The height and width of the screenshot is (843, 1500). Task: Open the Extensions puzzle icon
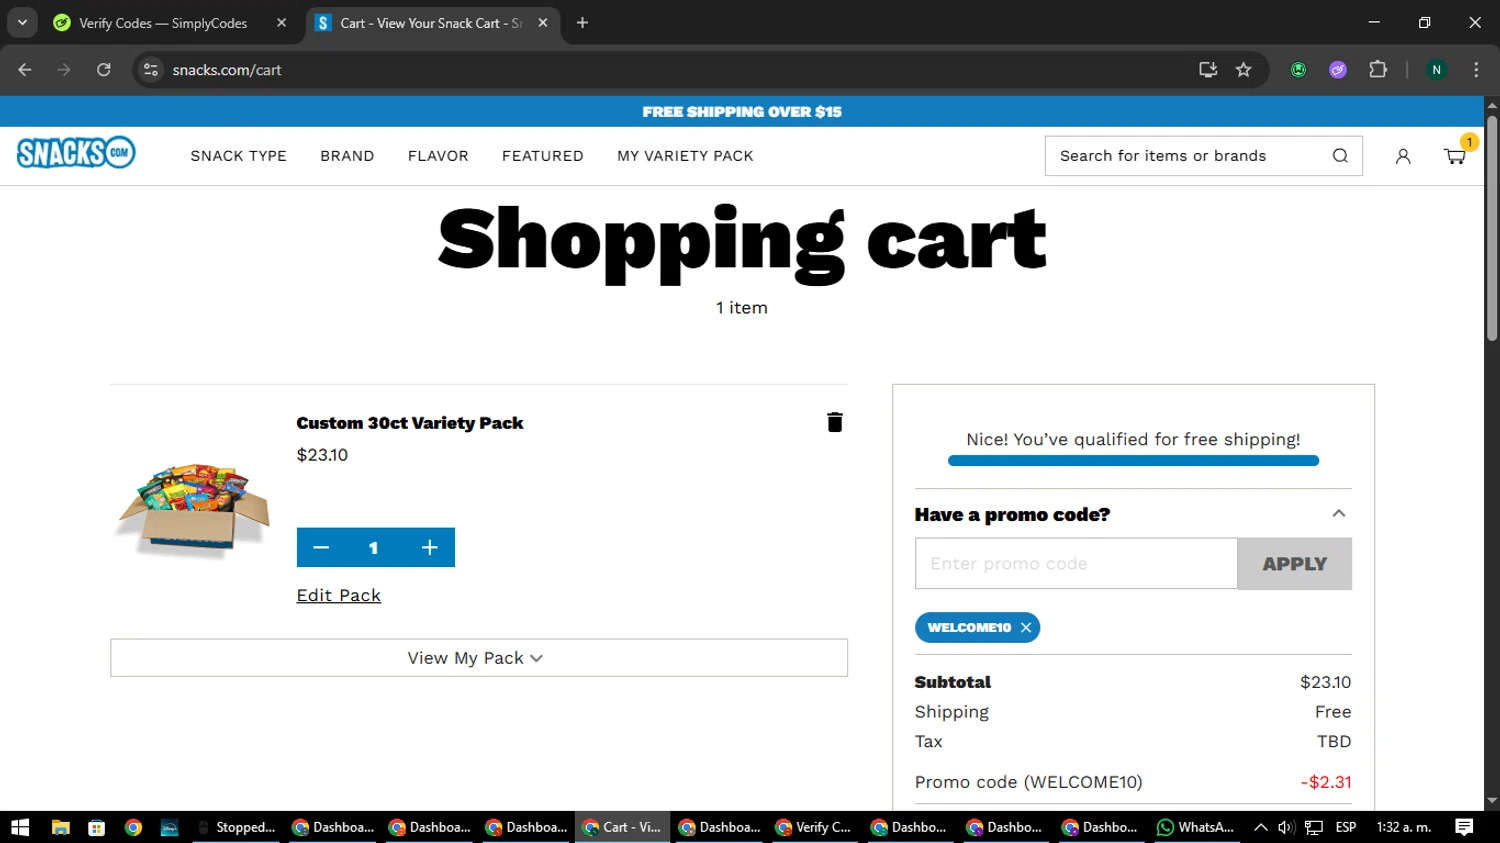[1378, 69]
